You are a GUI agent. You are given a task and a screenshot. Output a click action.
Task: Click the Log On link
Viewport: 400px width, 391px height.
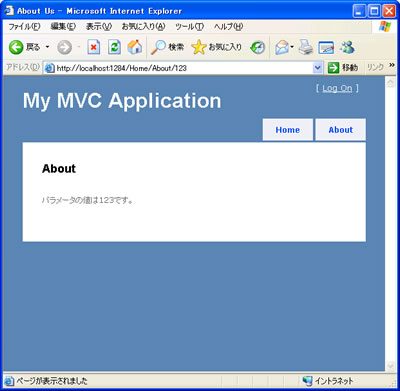pos(337,88)
